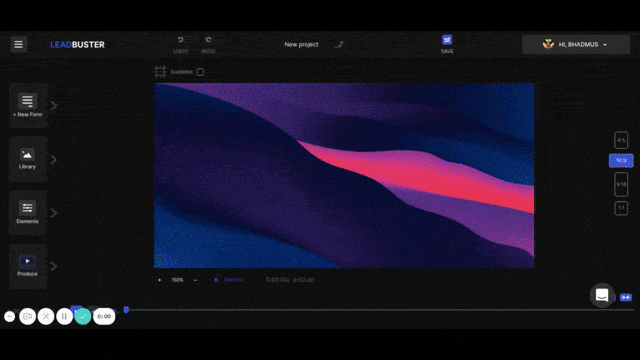Finish recording with green check button
The image size is (640, 360).
pyautogui.click(x=83, y=316)
